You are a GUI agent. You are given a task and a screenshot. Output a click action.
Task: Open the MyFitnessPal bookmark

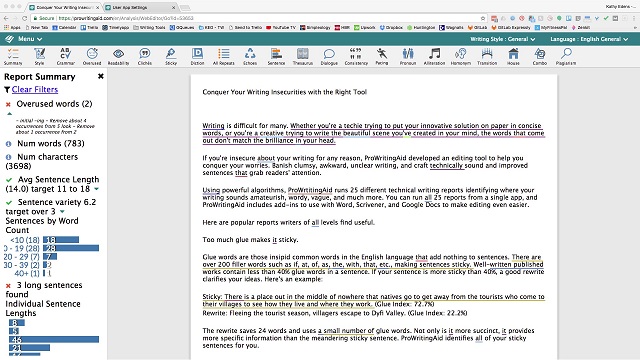[x=551, y=28]
